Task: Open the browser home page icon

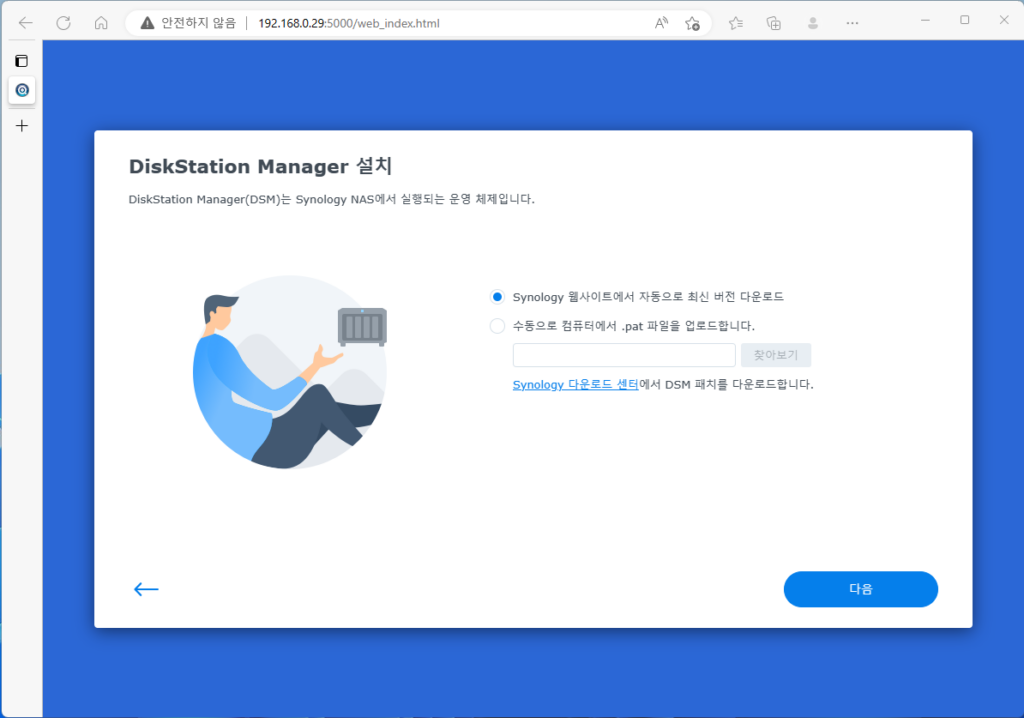Action: click(x=101, y=23)
